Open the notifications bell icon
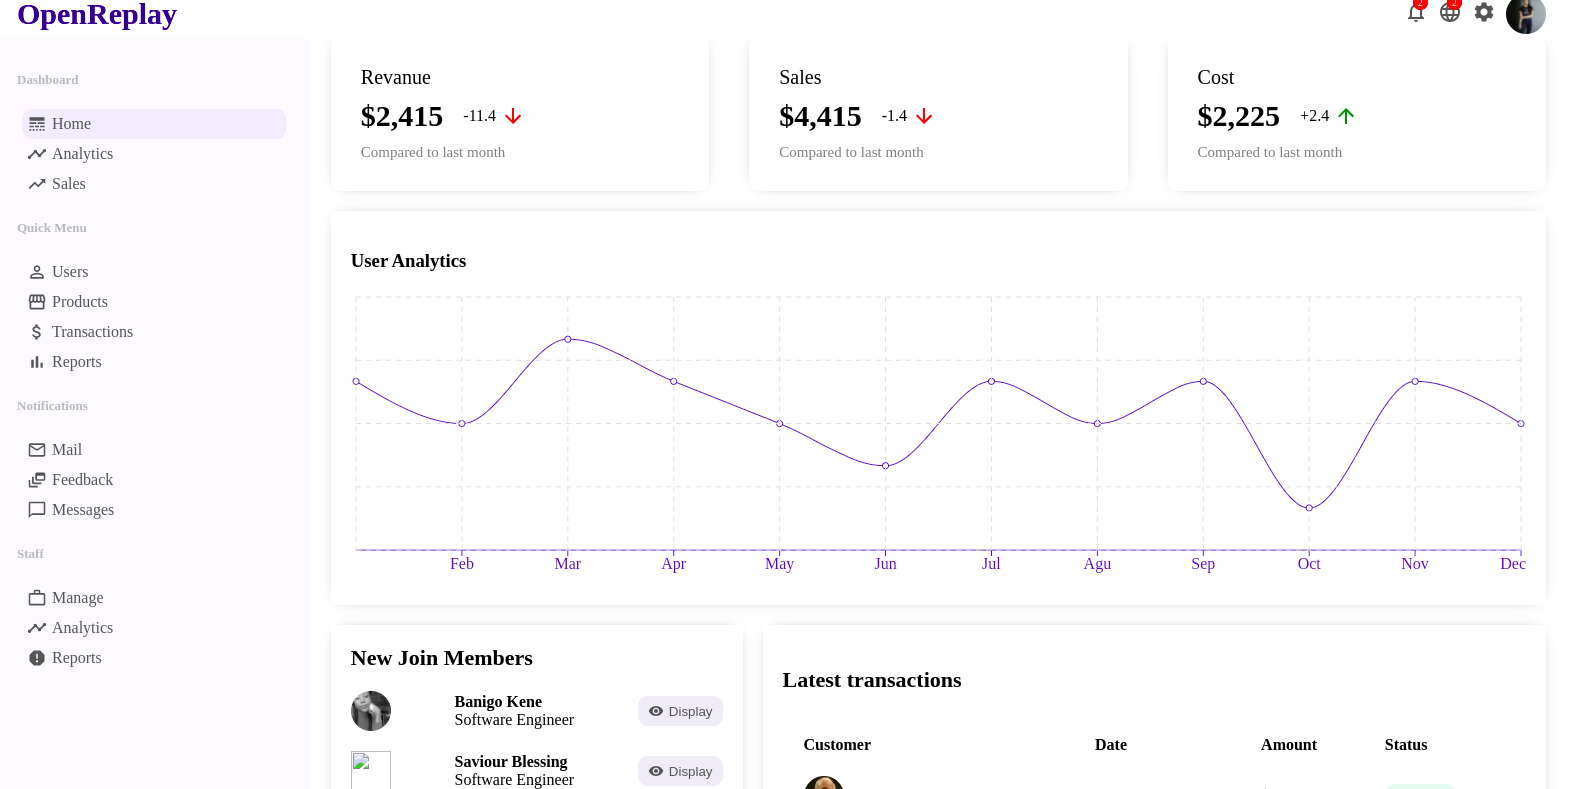This screenshot has width=1572, height=789. click(1416, 12)
